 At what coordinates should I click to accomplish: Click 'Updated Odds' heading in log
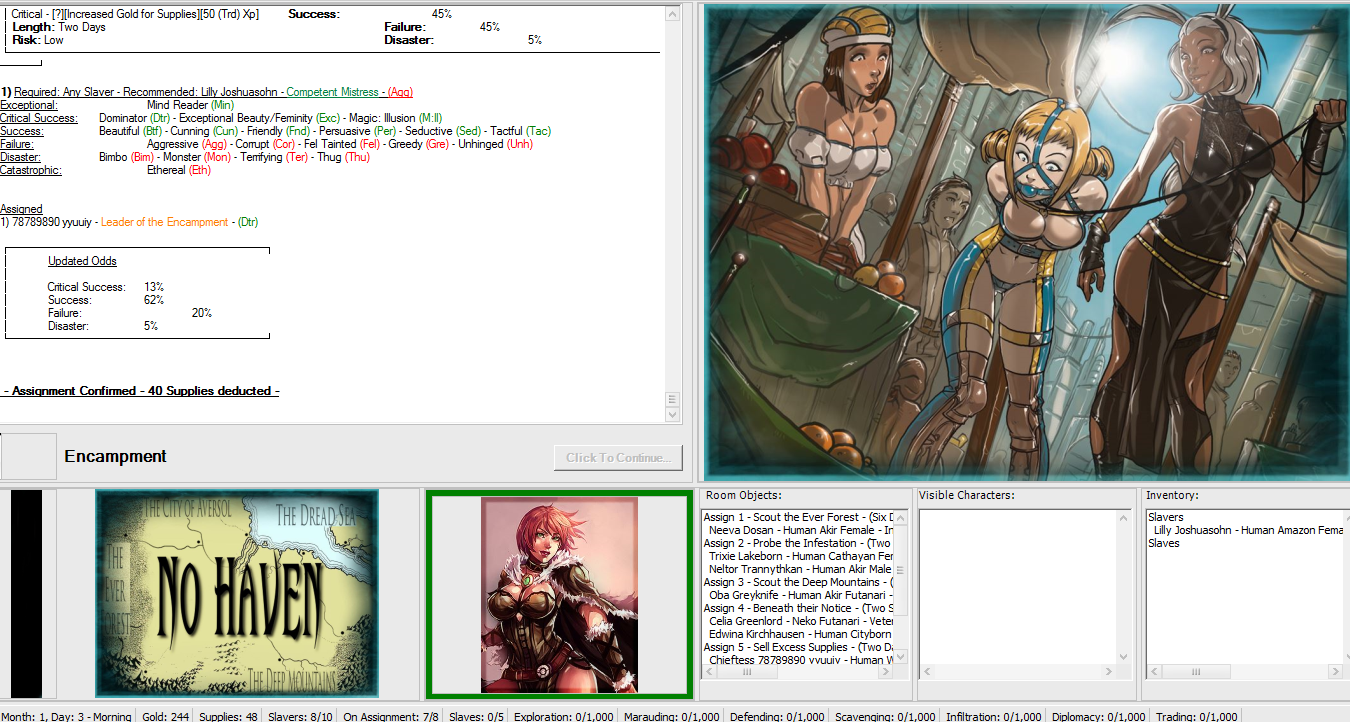[x=82, y=261]
